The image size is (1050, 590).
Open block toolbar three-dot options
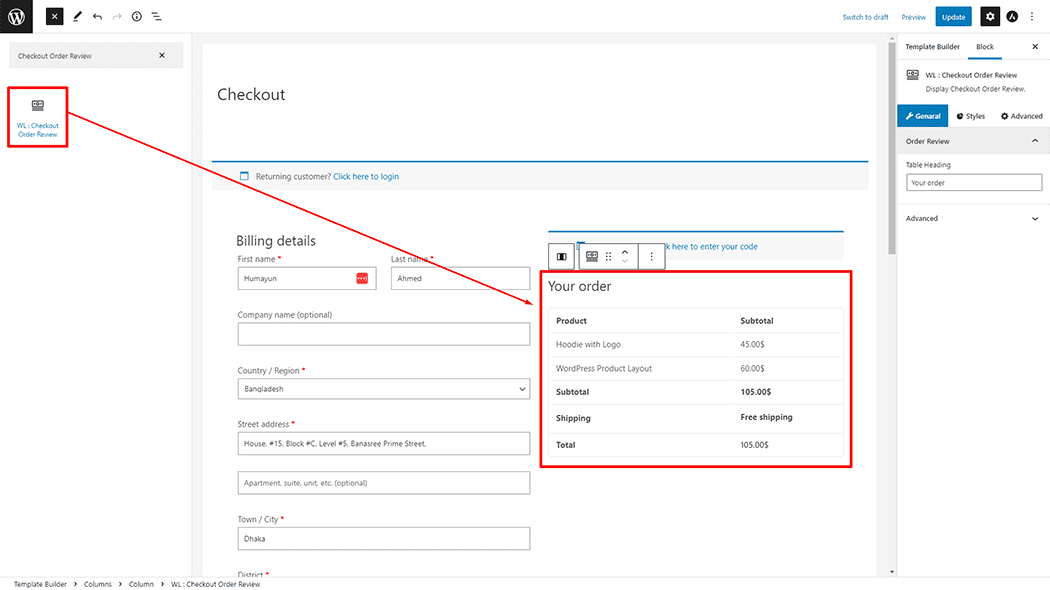coord(651,257)
